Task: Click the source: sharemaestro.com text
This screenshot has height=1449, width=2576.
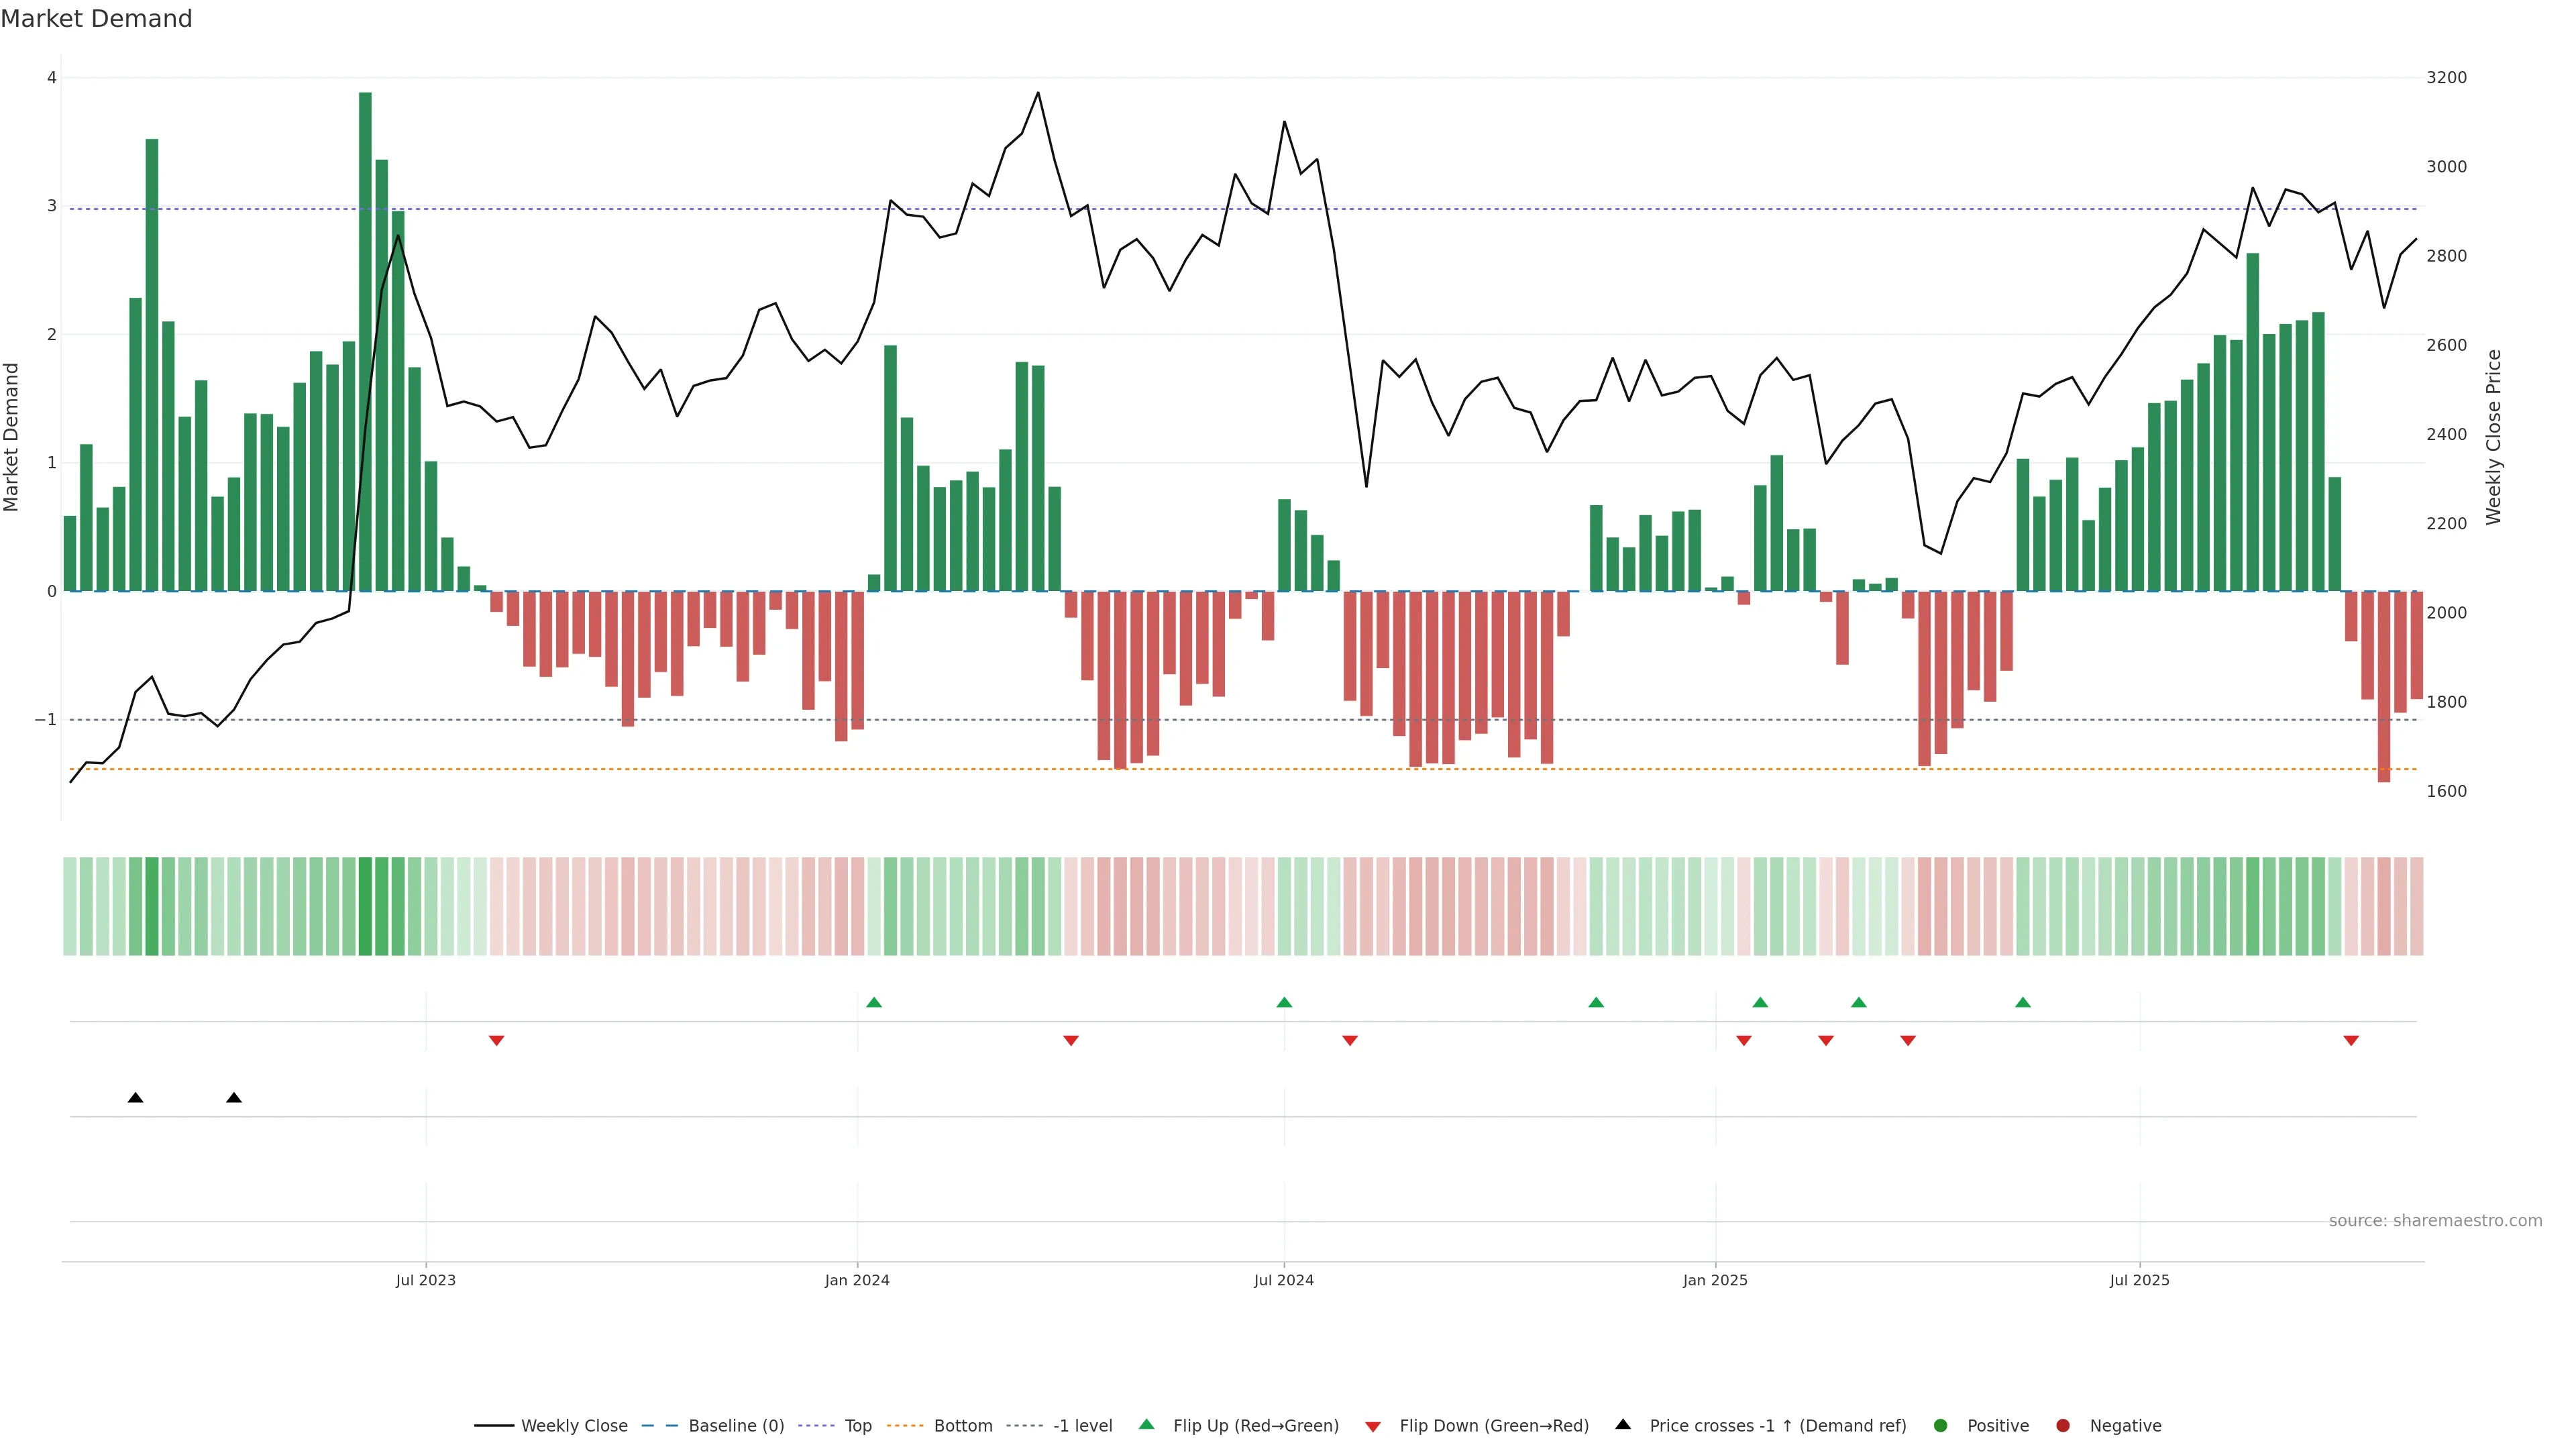Action: click(x=2435, y=1220)
